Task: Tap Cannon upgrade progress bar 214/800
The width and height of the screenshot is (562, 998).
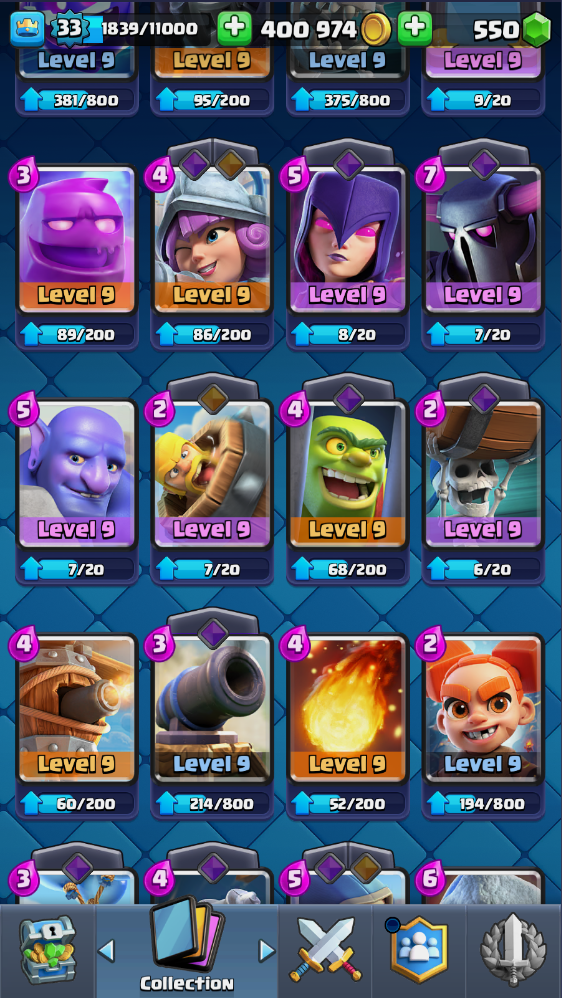Action: [x=212, y=803]
